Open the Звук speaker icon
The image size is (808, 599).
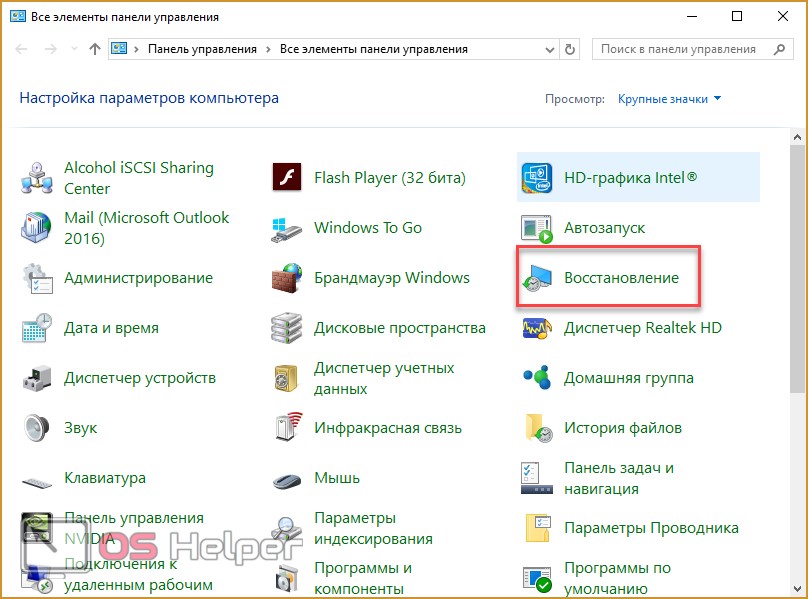click(37, 428)
